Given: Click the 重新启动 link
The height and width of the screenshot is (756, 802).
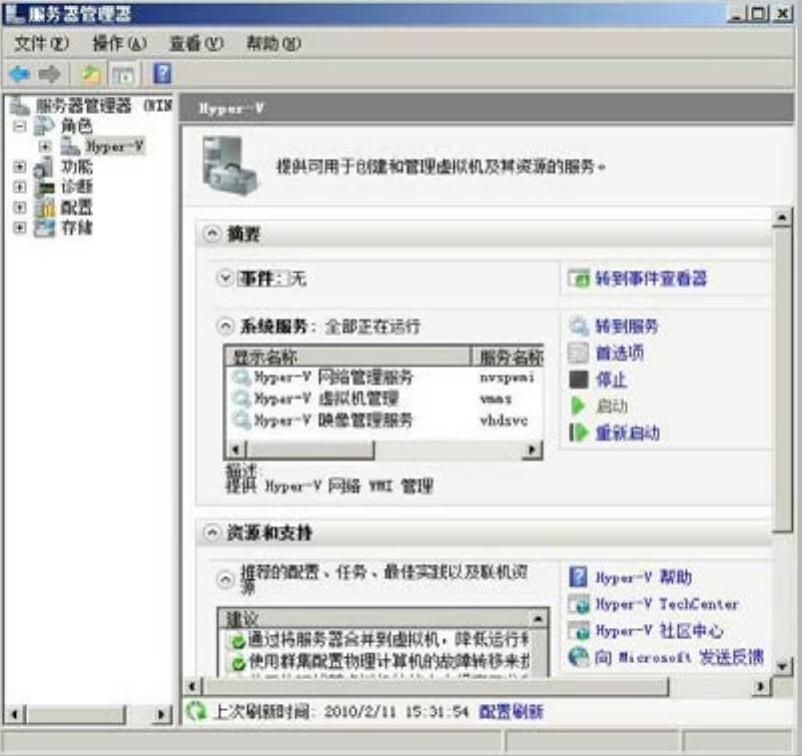Looking at the screenshot, I should pyautogui.click(x=628, y=433).
